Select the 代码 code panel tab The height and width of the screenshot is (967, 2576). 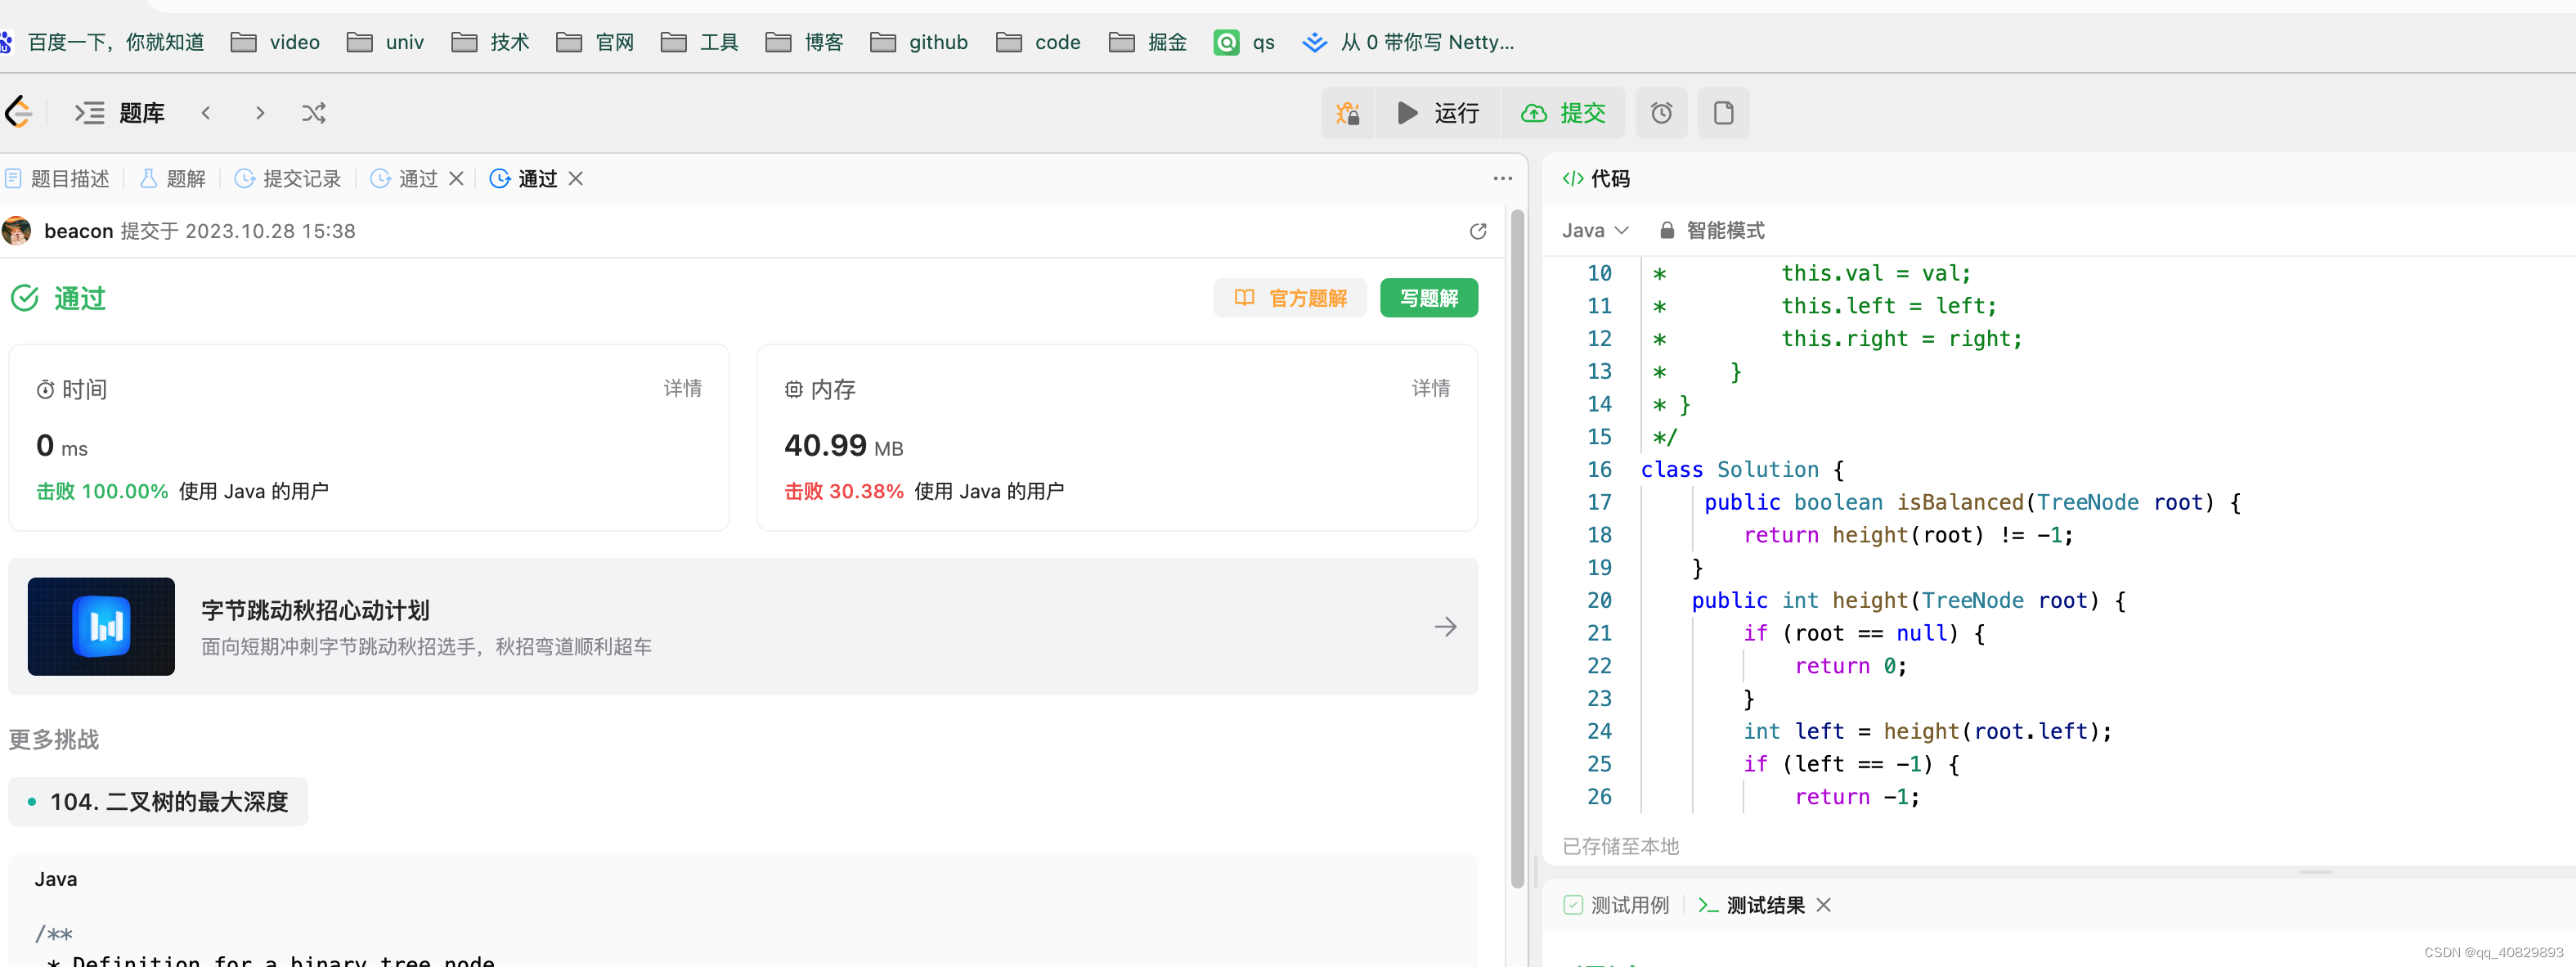click(1596, 179)
